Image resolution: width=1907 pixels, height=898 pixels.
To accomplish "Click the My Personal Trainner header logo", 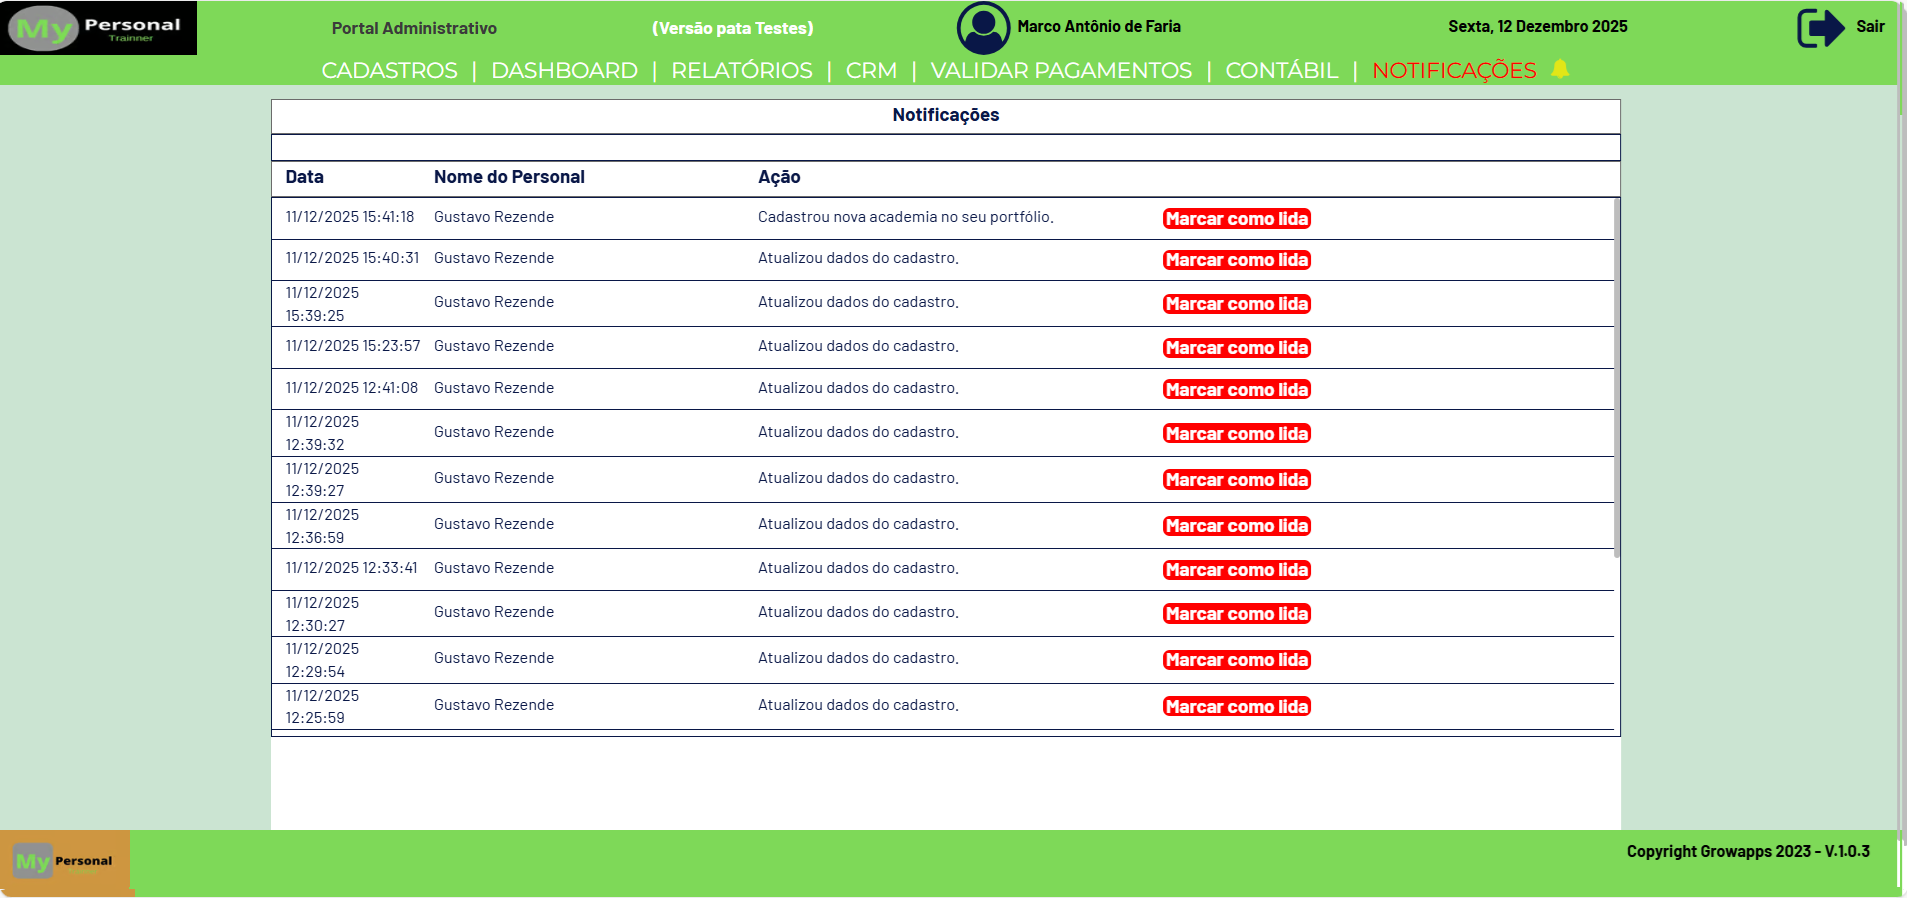I will pos(98,28).
